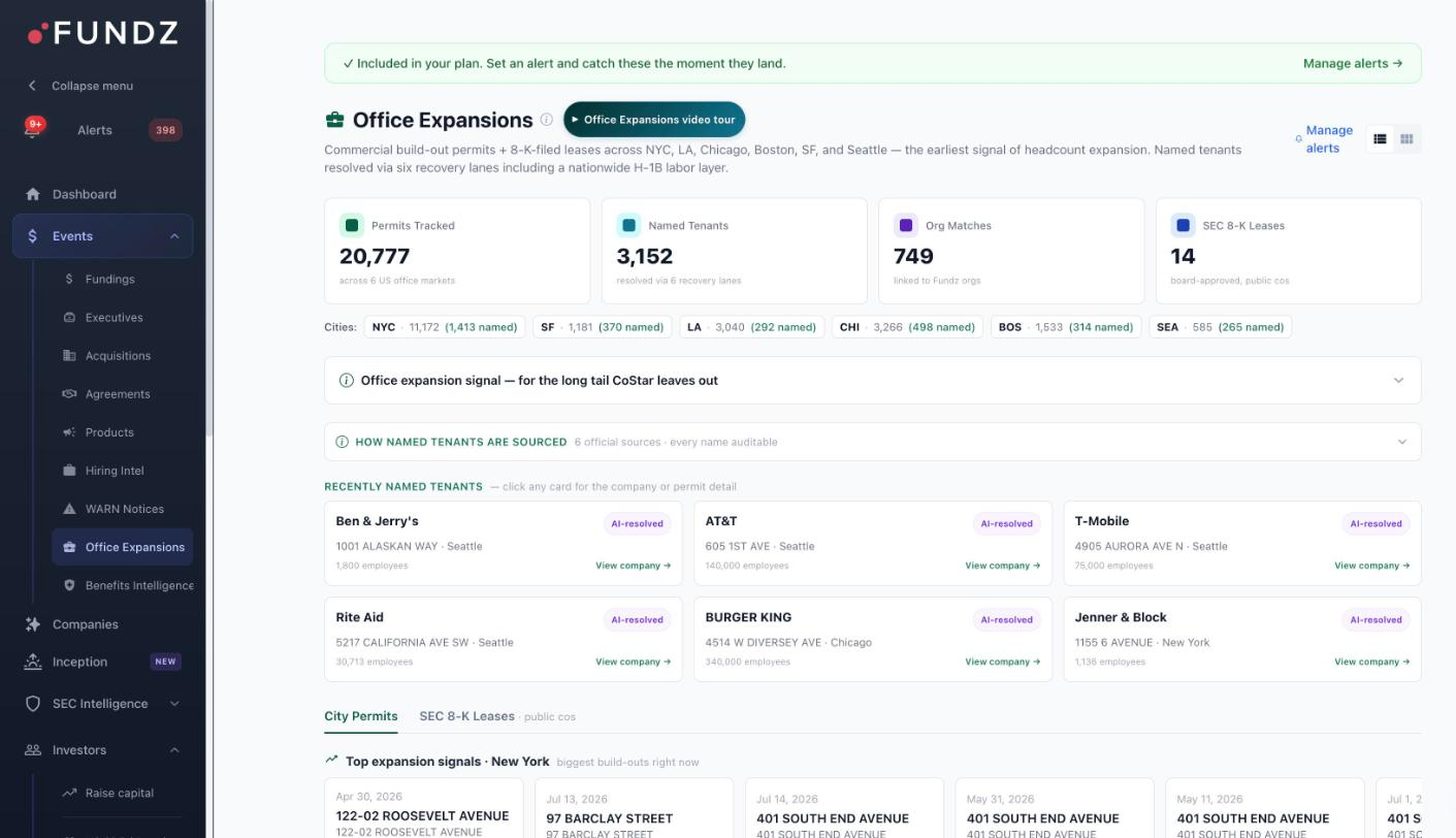Click the 398 alerts count badge

165,130
